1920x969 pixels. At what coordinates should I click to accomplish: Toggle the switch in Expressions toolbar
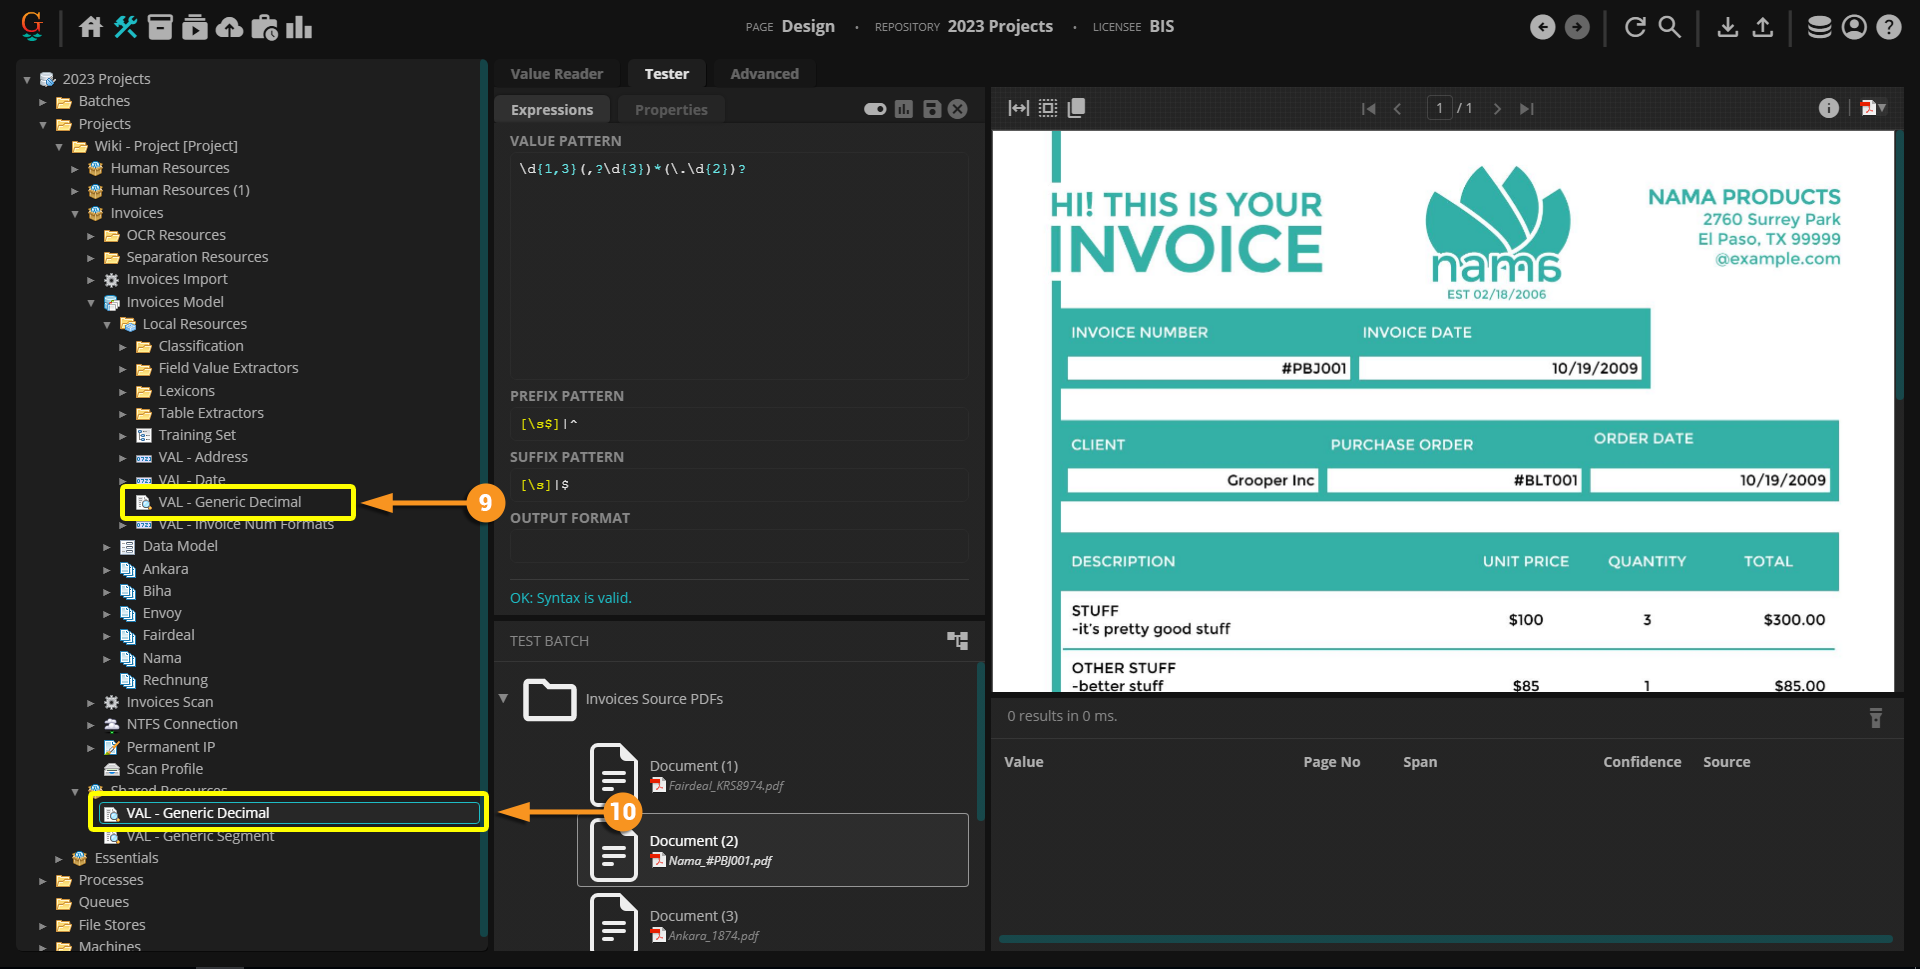click(875, 109)
